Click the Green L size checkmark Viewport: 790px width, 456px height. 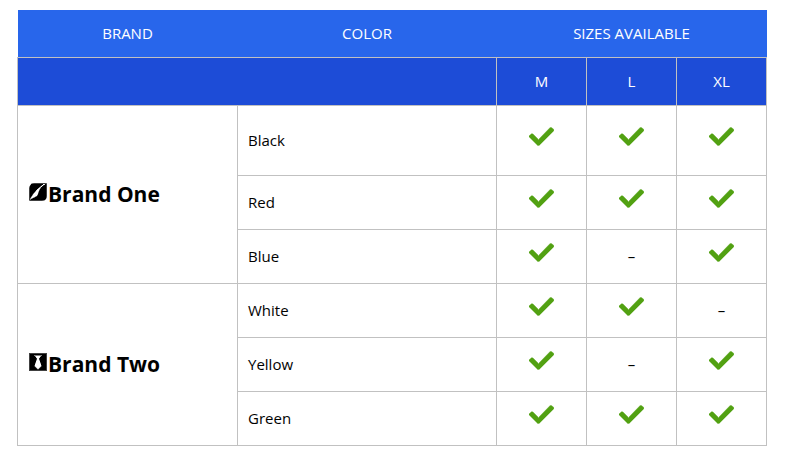coord(631,415)
